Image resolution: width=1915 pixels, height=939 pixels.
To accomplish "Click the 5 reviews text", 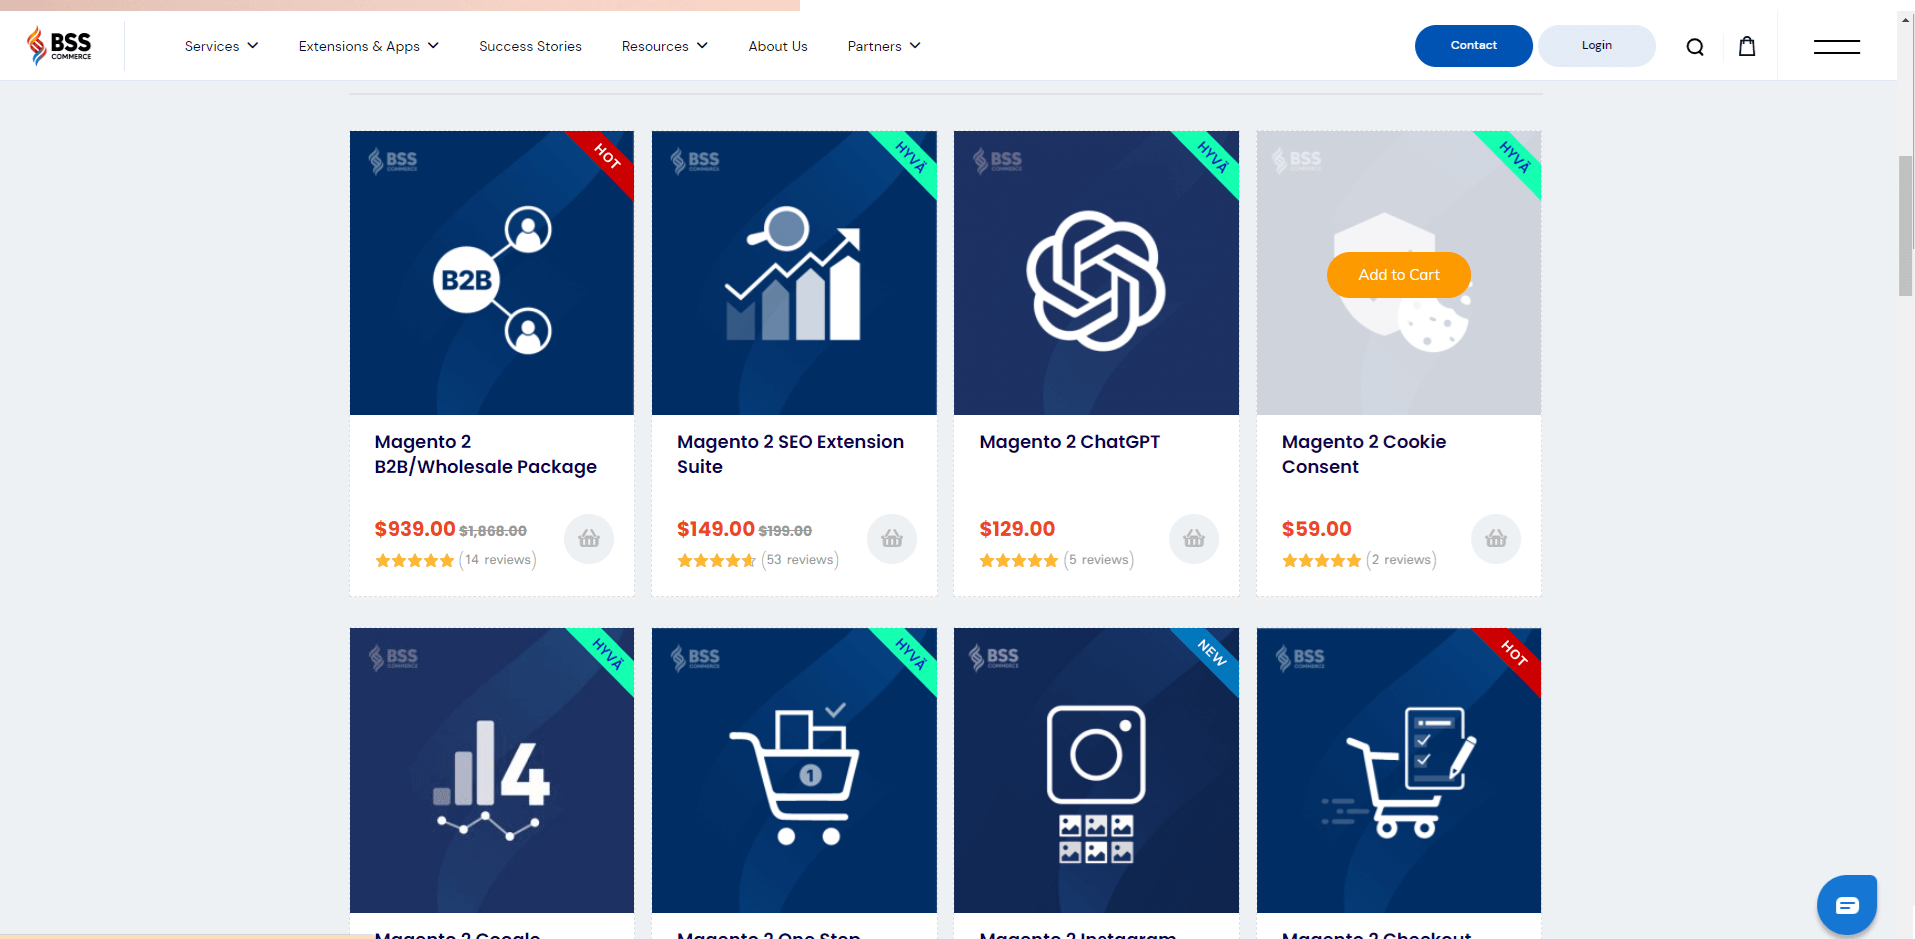I will [1099, 560].
